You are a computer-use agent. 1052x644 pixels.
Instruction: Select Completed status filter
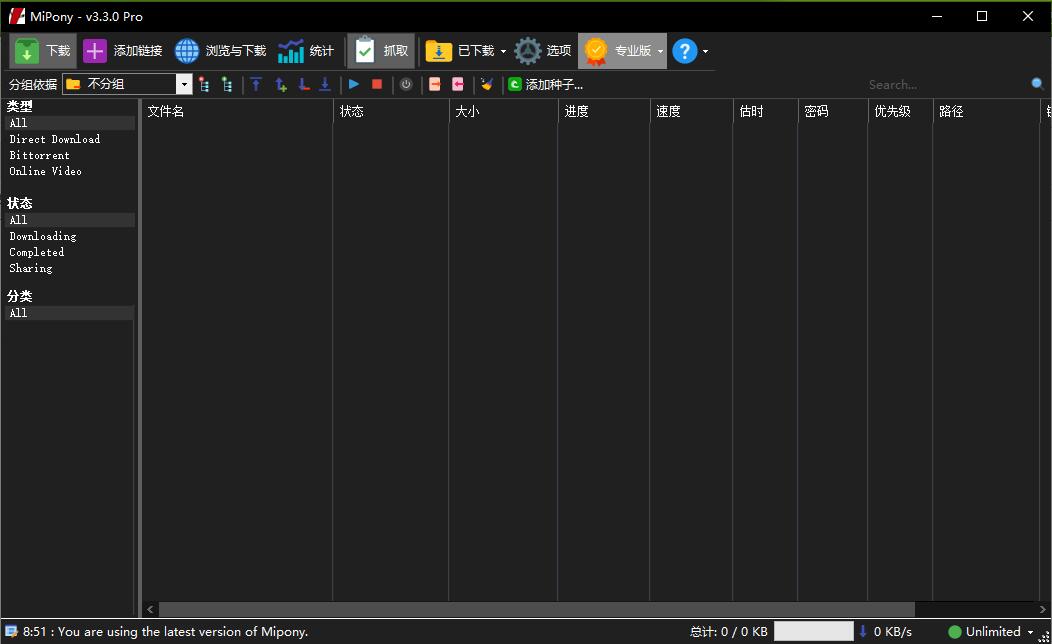[x=37, y=252]
